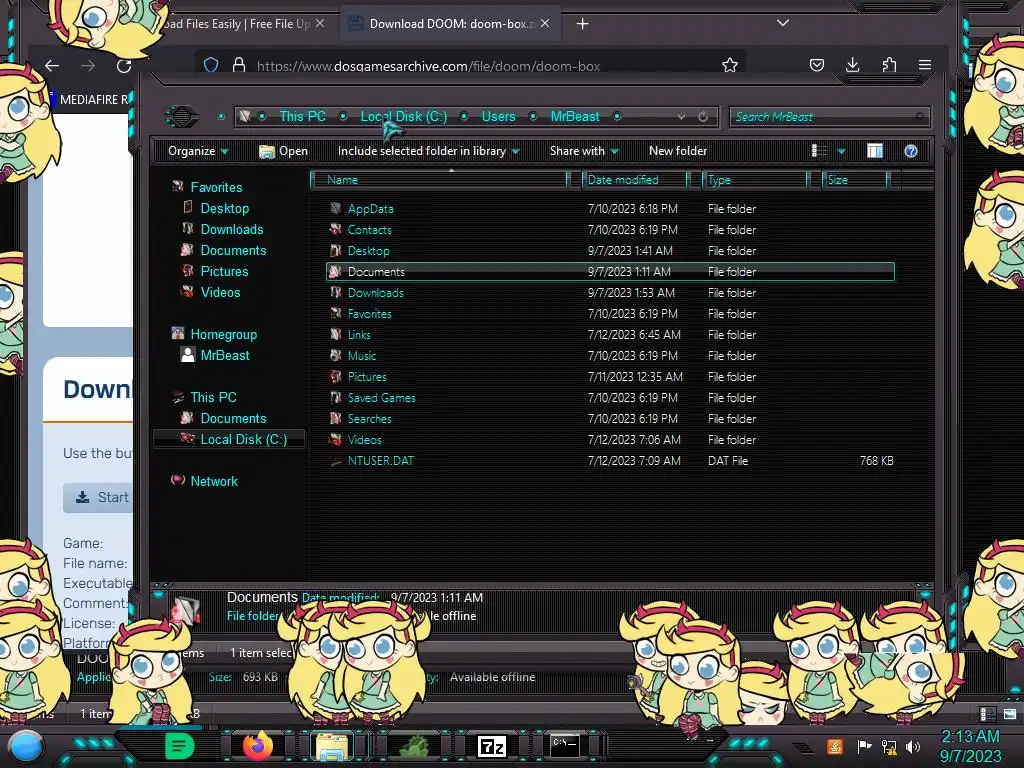Close the Download DOOM tab
Image resolution: width=1024 pixels, height=768 pixels.
point(545,24)
